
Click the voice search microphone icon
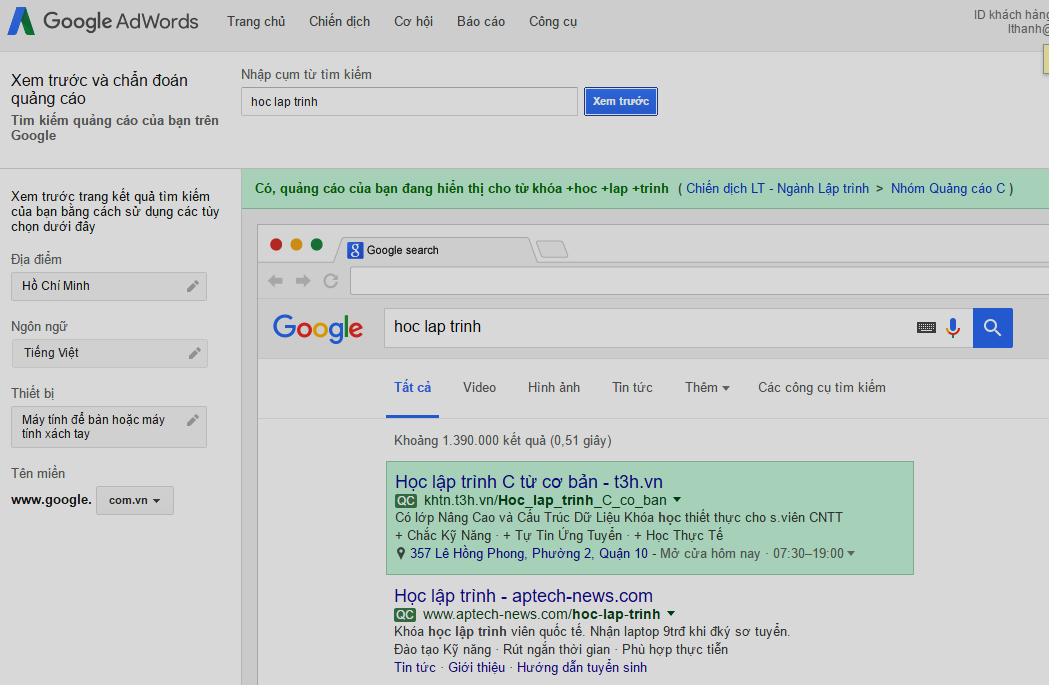click(953, 328)
